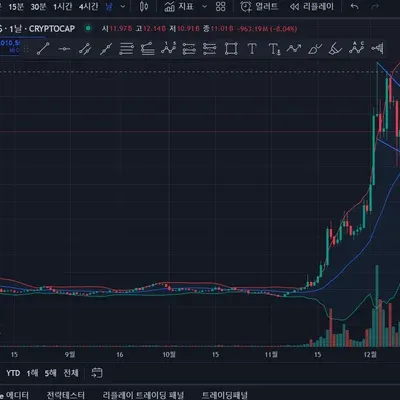This screenshot has height=400, width=400.
Task: Open the candlestick chart type selector
Action: 144,7
